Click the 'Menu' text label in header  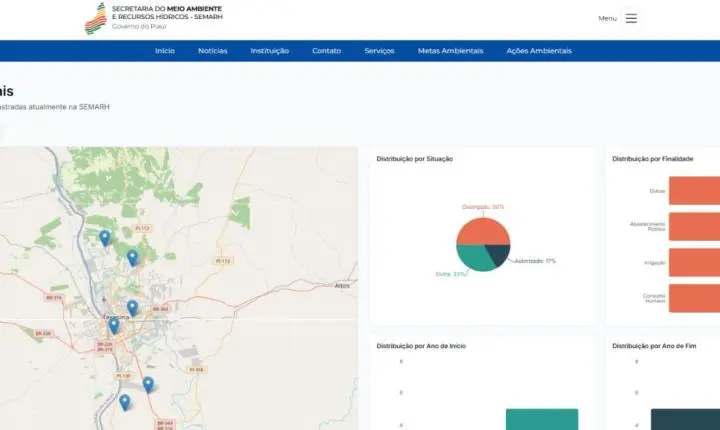tap(608, 18)
